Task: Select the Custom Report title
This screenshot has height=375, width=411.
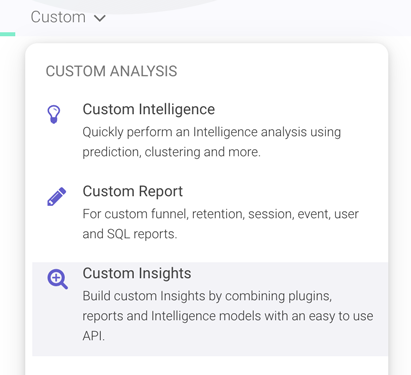Action: [133, 191]
